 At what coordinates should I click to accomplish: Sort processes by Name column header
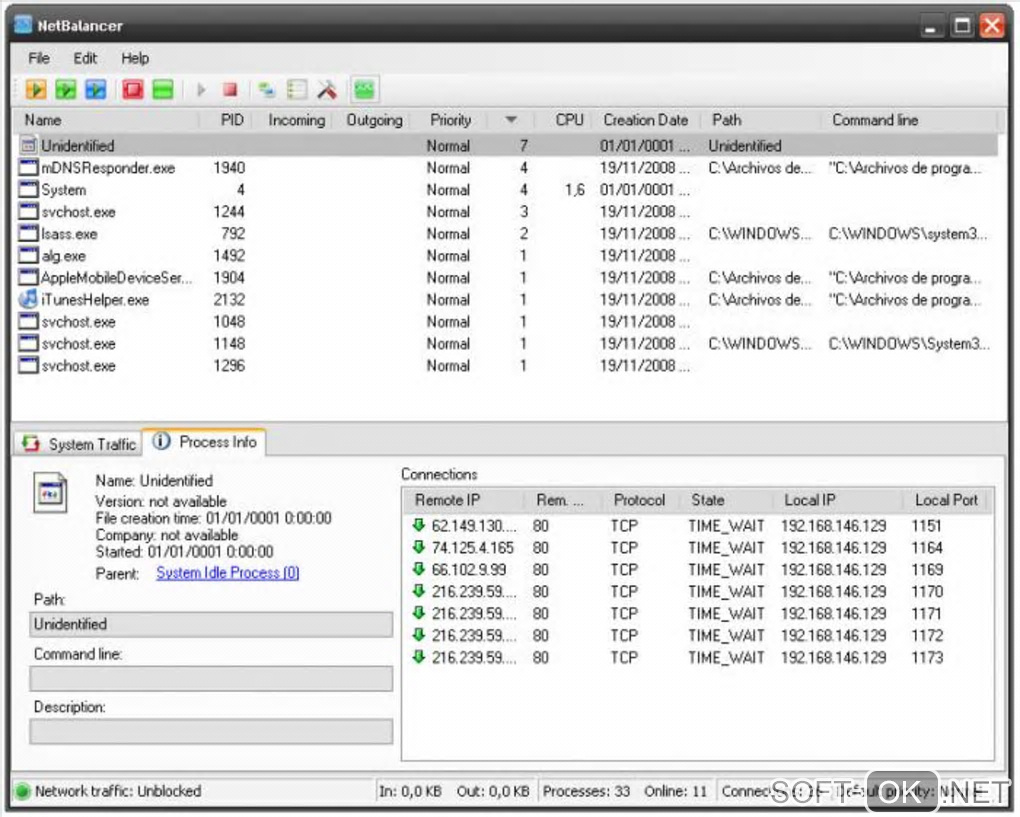(107, 120)
